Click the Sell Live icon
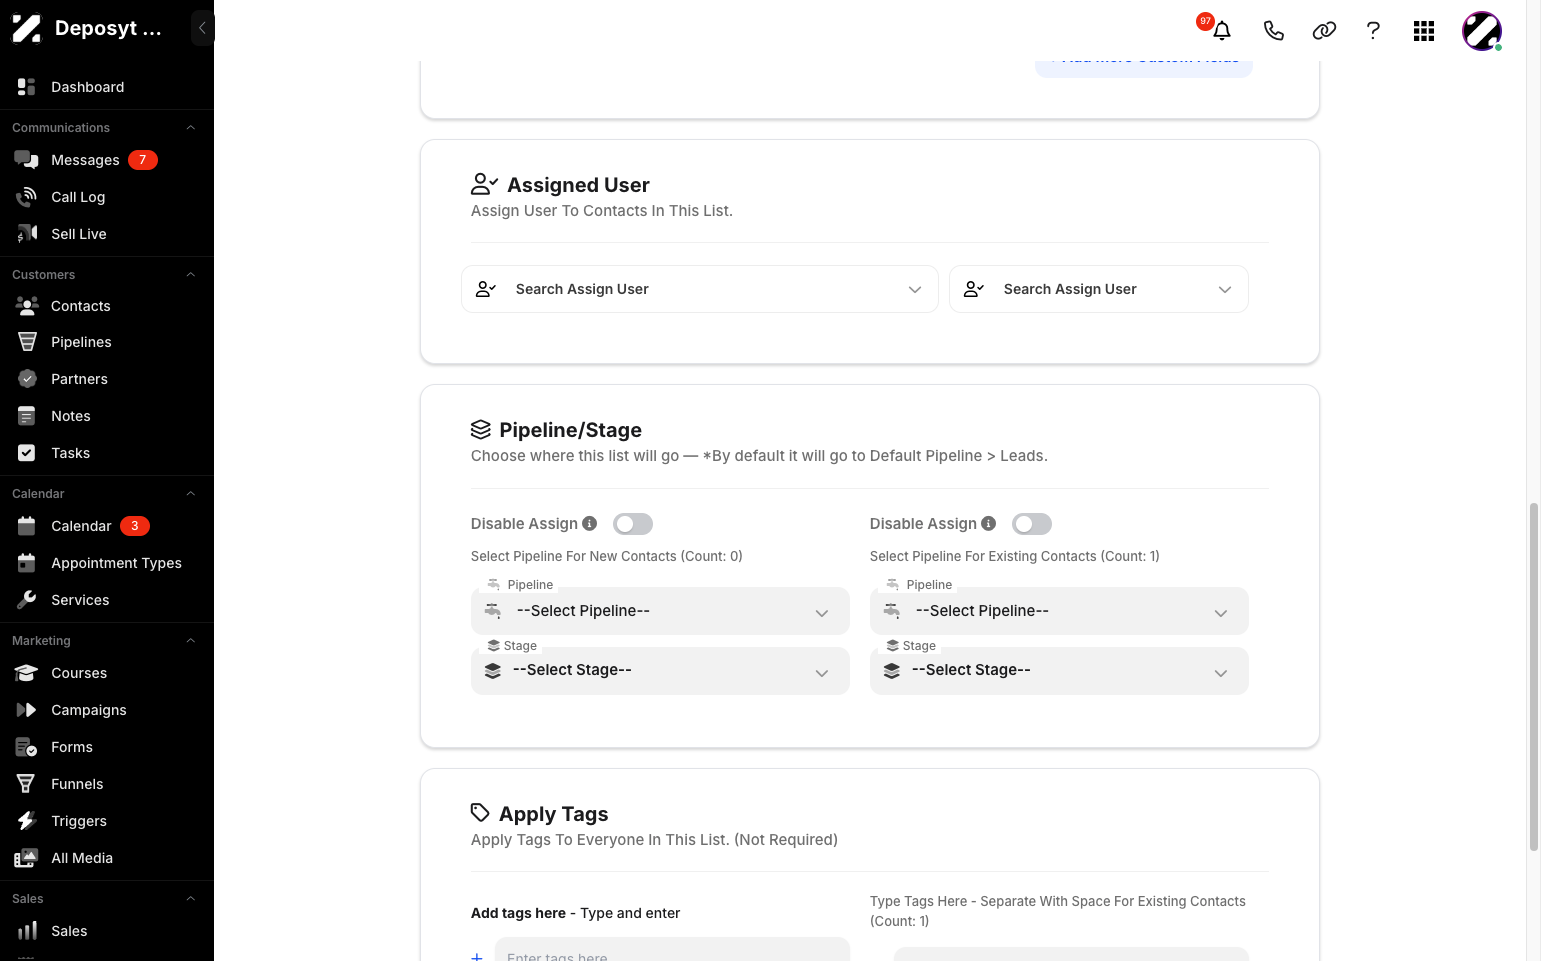The image size is (1541, 961). coord(27,234)
